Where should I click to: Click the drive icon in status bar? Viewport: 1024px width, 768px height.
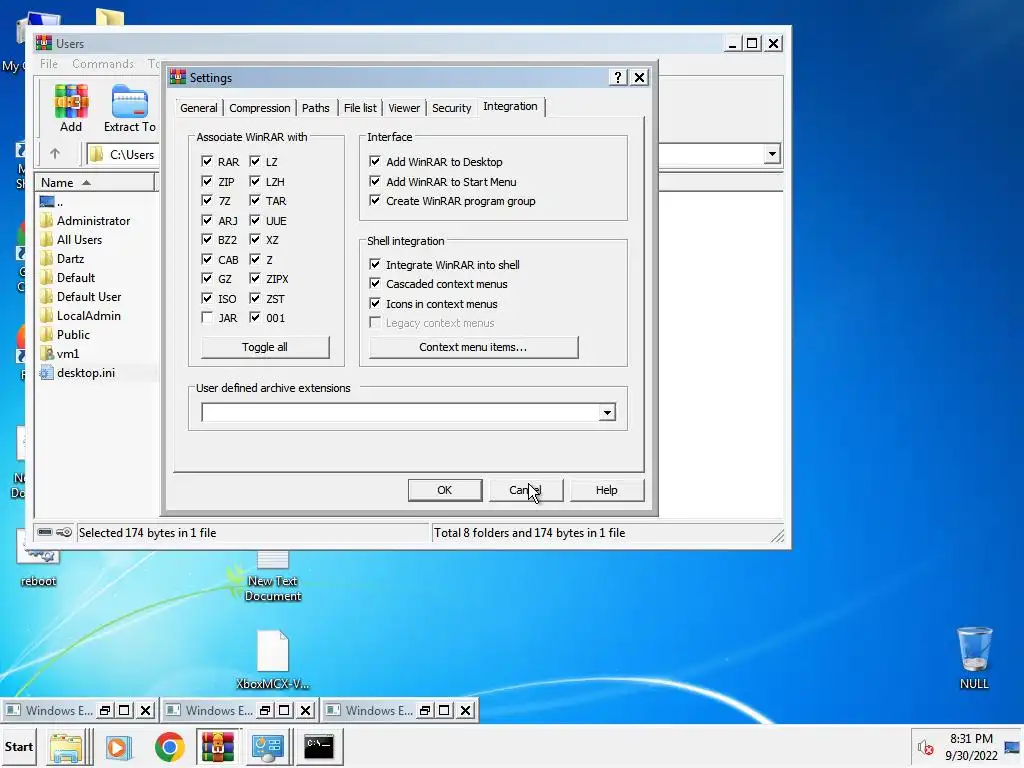pyautogui.click(x=44, y=532)
